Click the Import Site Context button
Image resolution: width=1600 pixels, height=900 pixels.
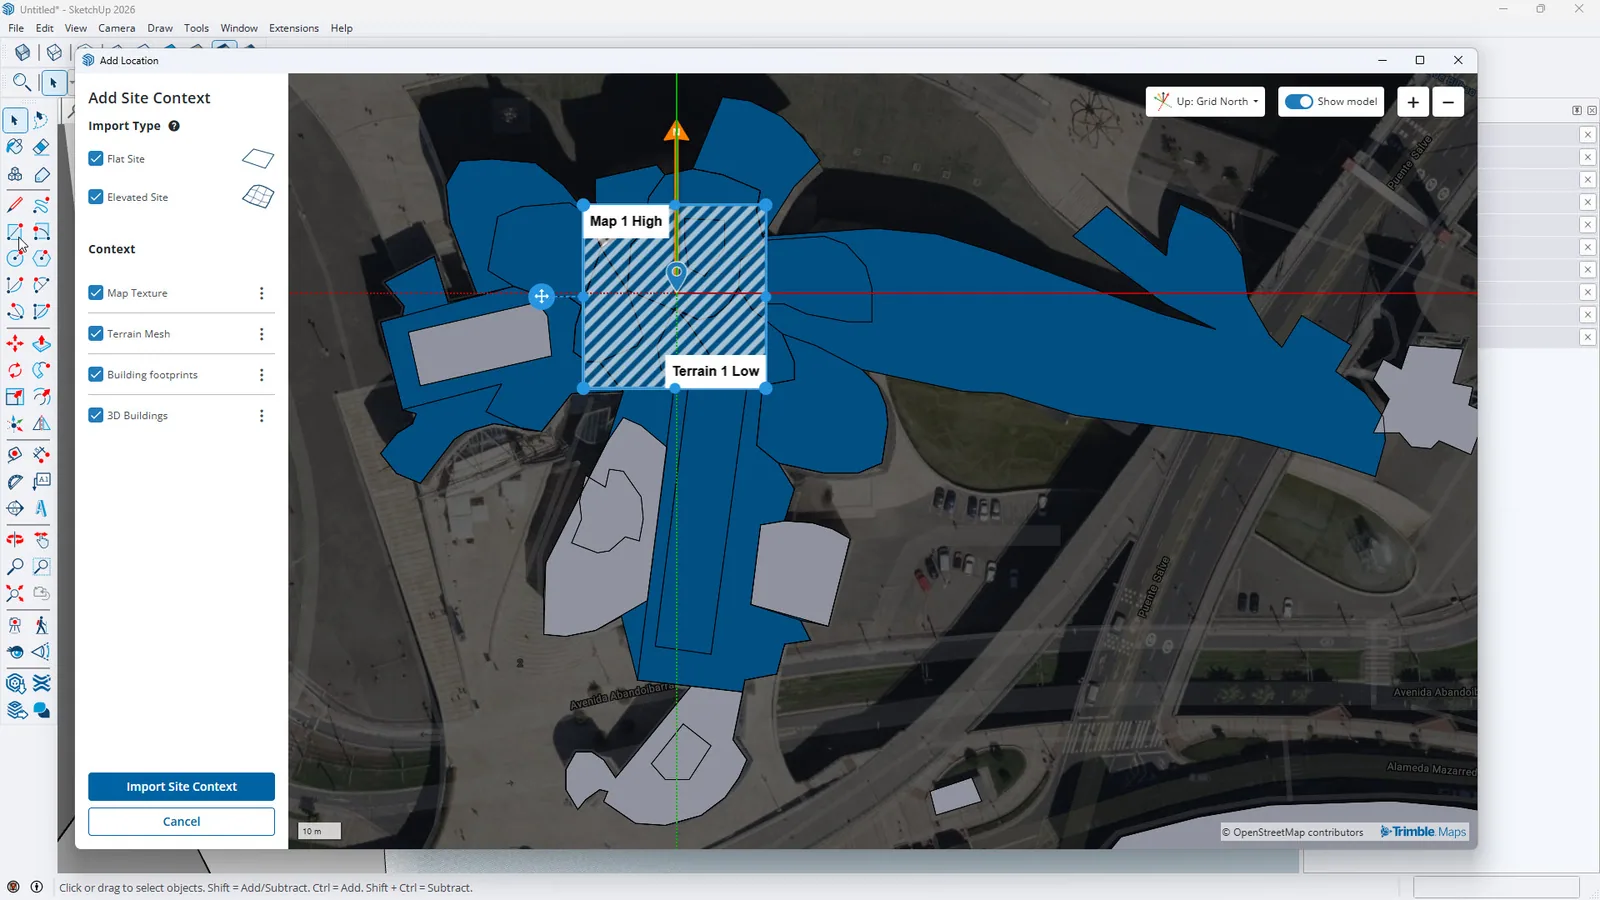click(x=181, y=787)
